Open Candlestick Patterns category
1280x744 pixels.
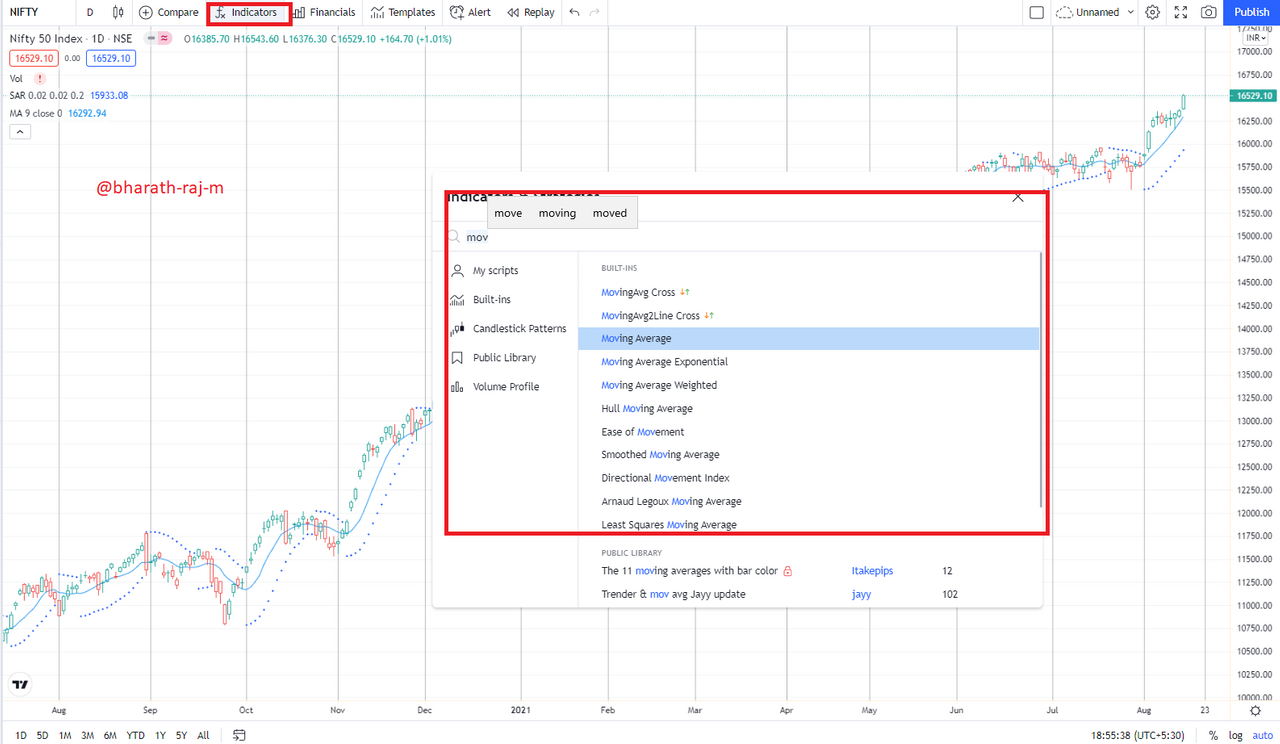tap(509, 328)
